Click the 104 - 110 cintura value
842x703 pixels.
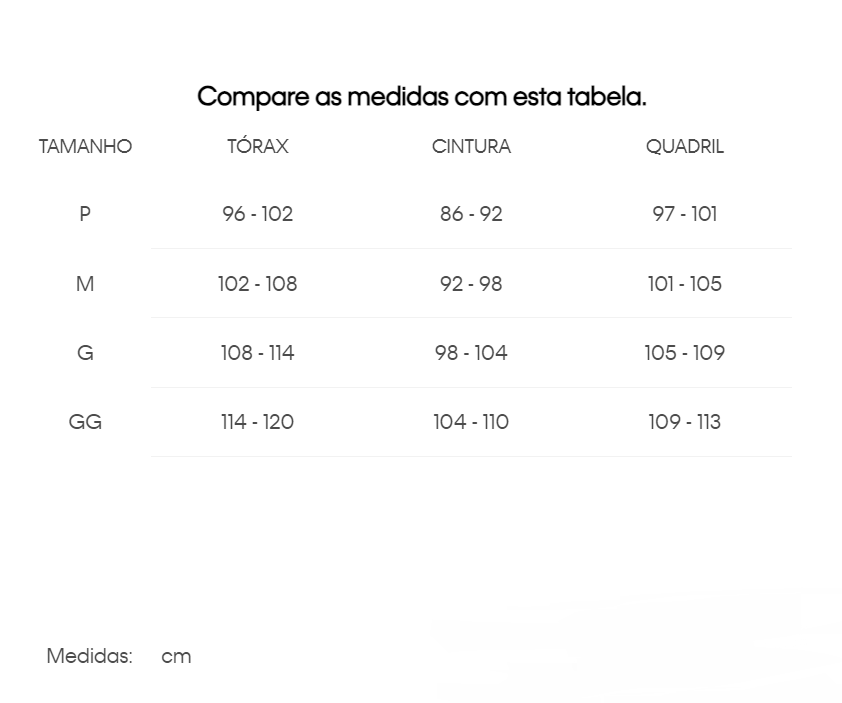(x=471, y=422)
